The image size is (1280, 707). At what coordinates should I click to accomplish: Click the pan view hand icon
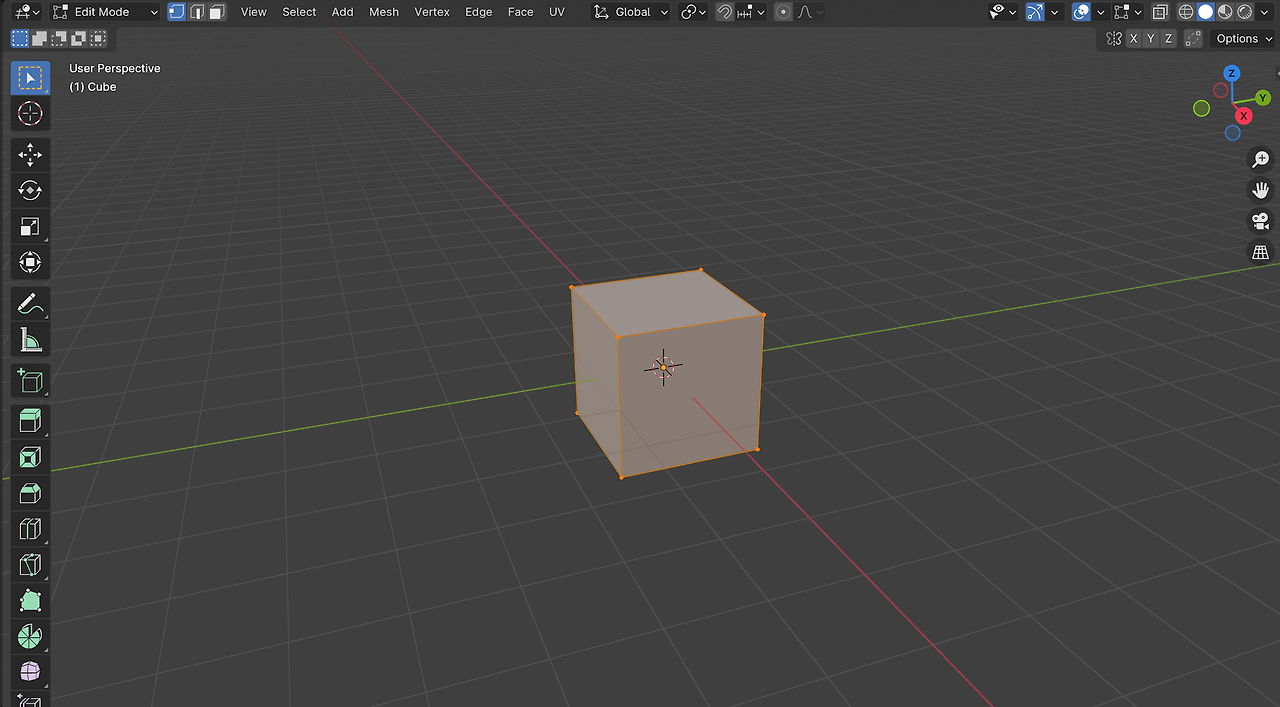pyautogui.click(x=1261, y=190)
